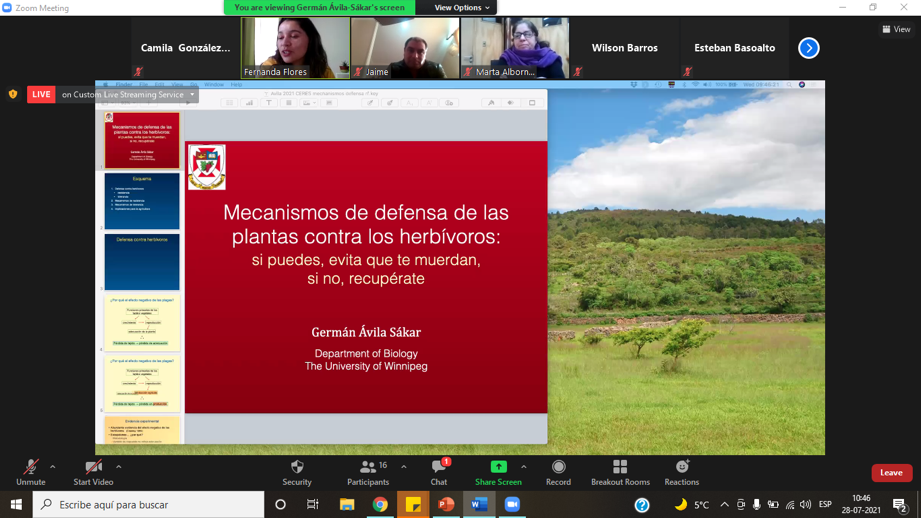This screenshot has width=922, height=518.
Task: Select the 'Defensa contra herbívoros' slide thumbnail
Action: (x=142, y=262)
